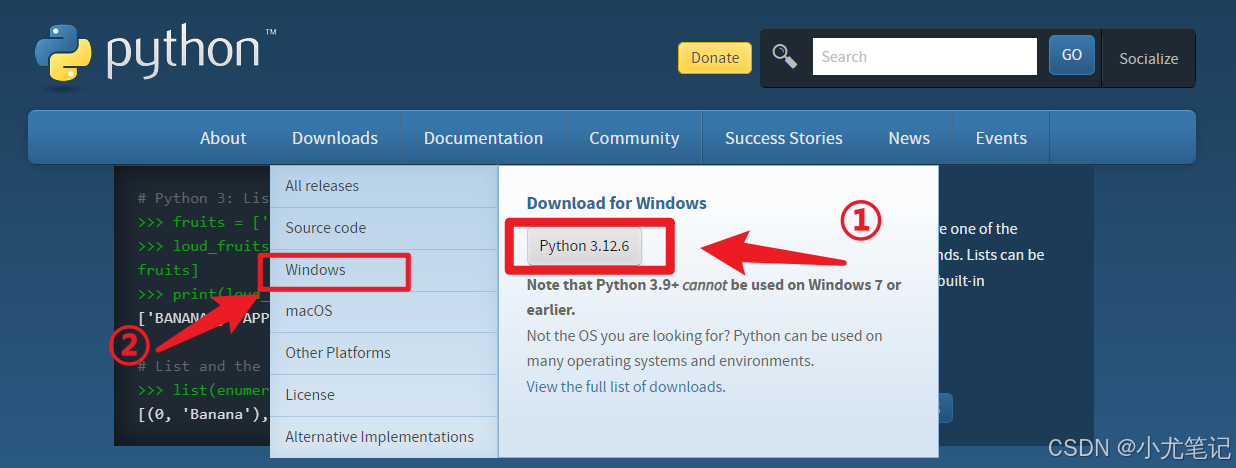Click the '>>> fruits = [' code line
The width and height of the screenshot is (1236, 468).
tap(201, 222)
